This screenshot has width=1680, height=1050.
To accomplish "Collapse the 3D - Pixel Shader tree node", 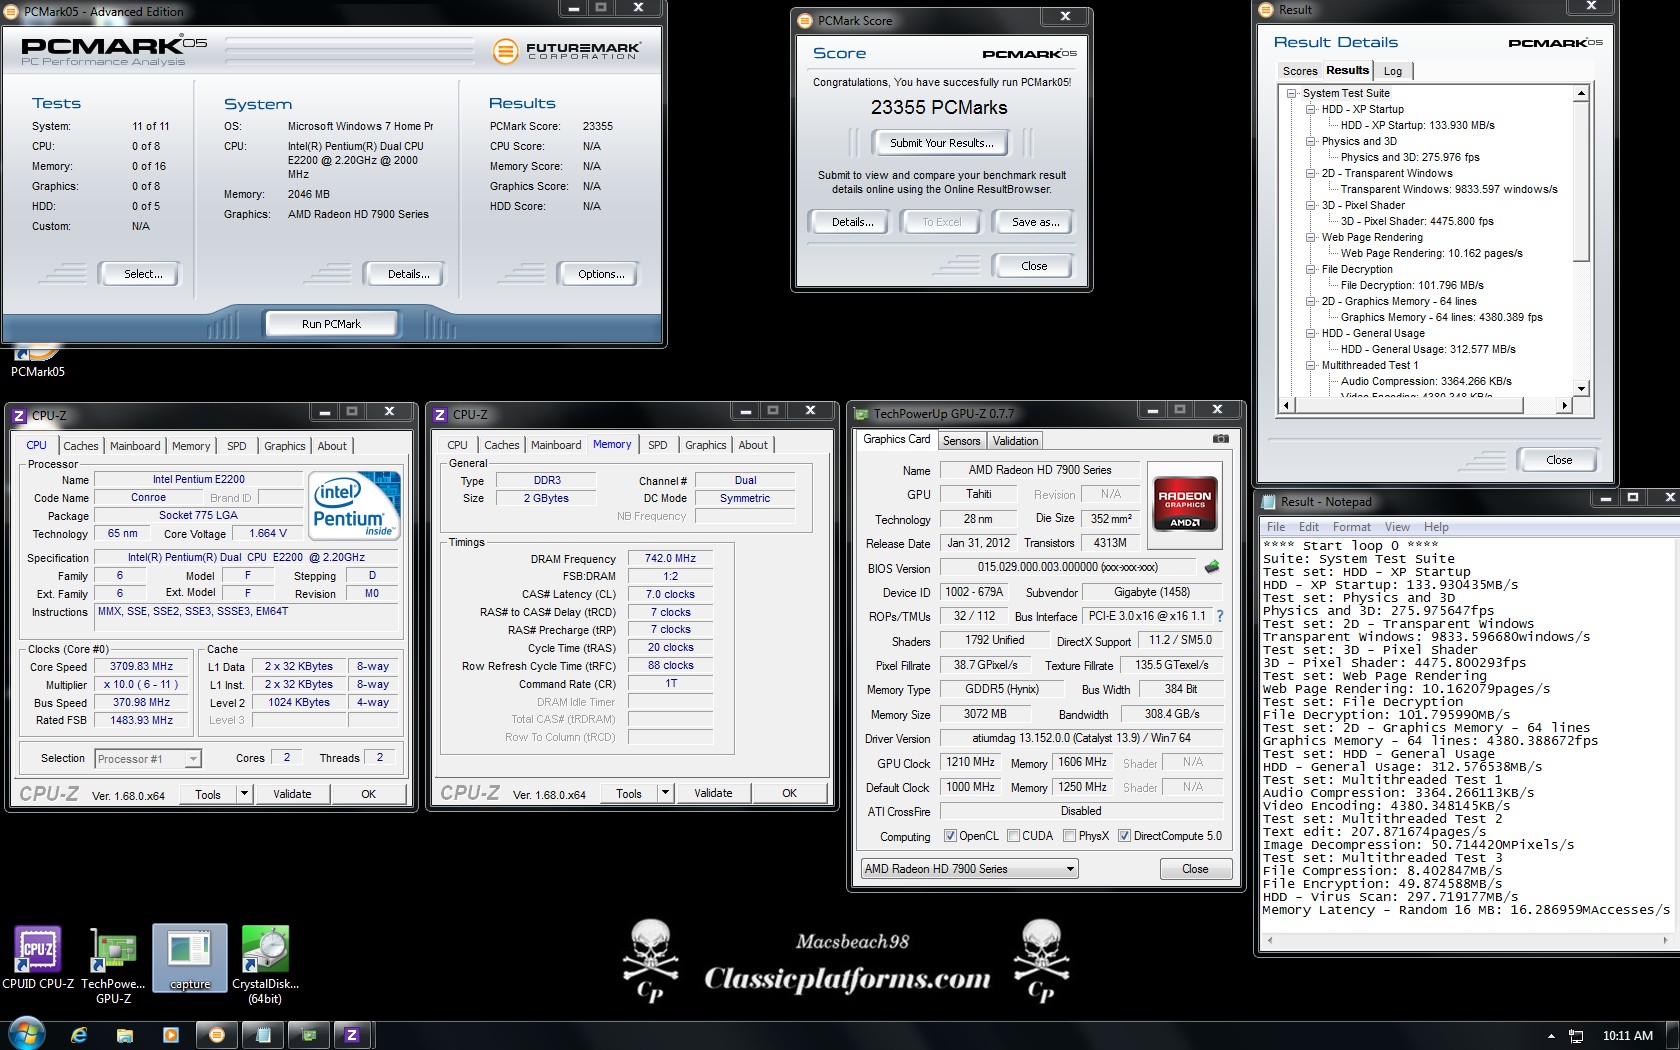I will coord(1311,205).
